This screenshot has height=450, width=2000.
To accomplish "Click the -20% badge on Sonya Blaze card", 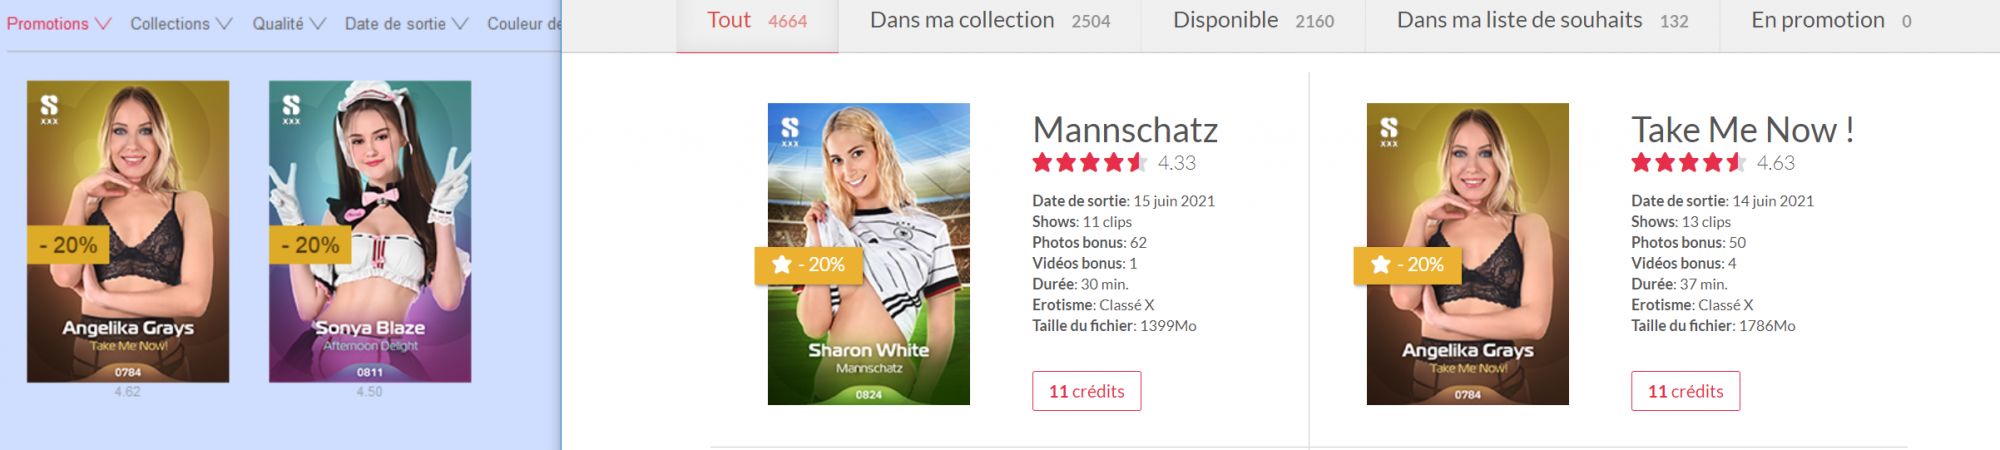I will point(310,245).
